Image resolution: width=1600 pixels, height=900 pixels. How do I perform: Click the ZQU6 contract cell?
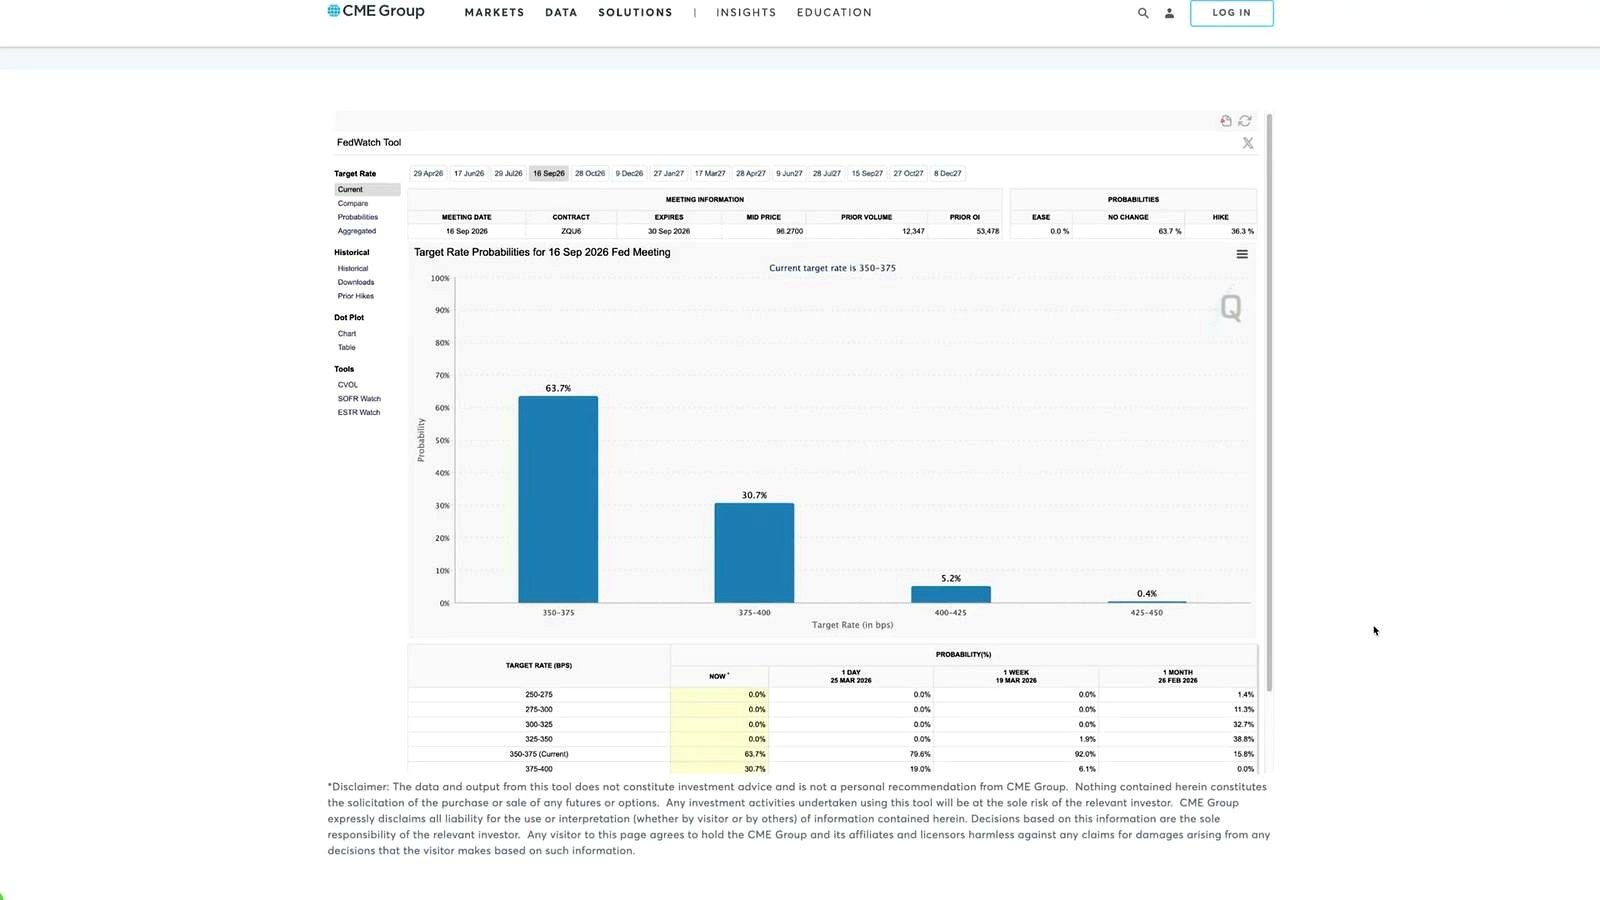(571, 231)
